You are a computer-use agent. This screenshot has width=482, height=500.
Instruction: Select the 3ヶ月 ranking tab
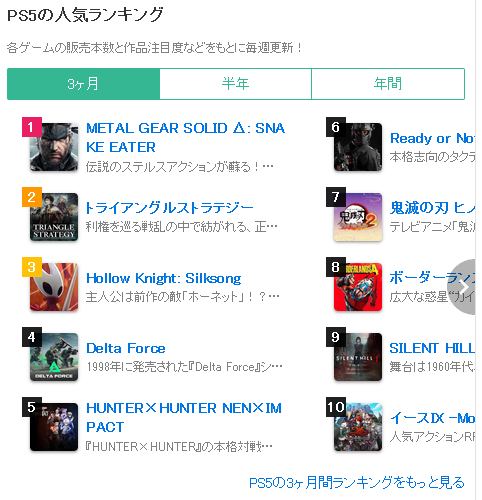(83, 84)
